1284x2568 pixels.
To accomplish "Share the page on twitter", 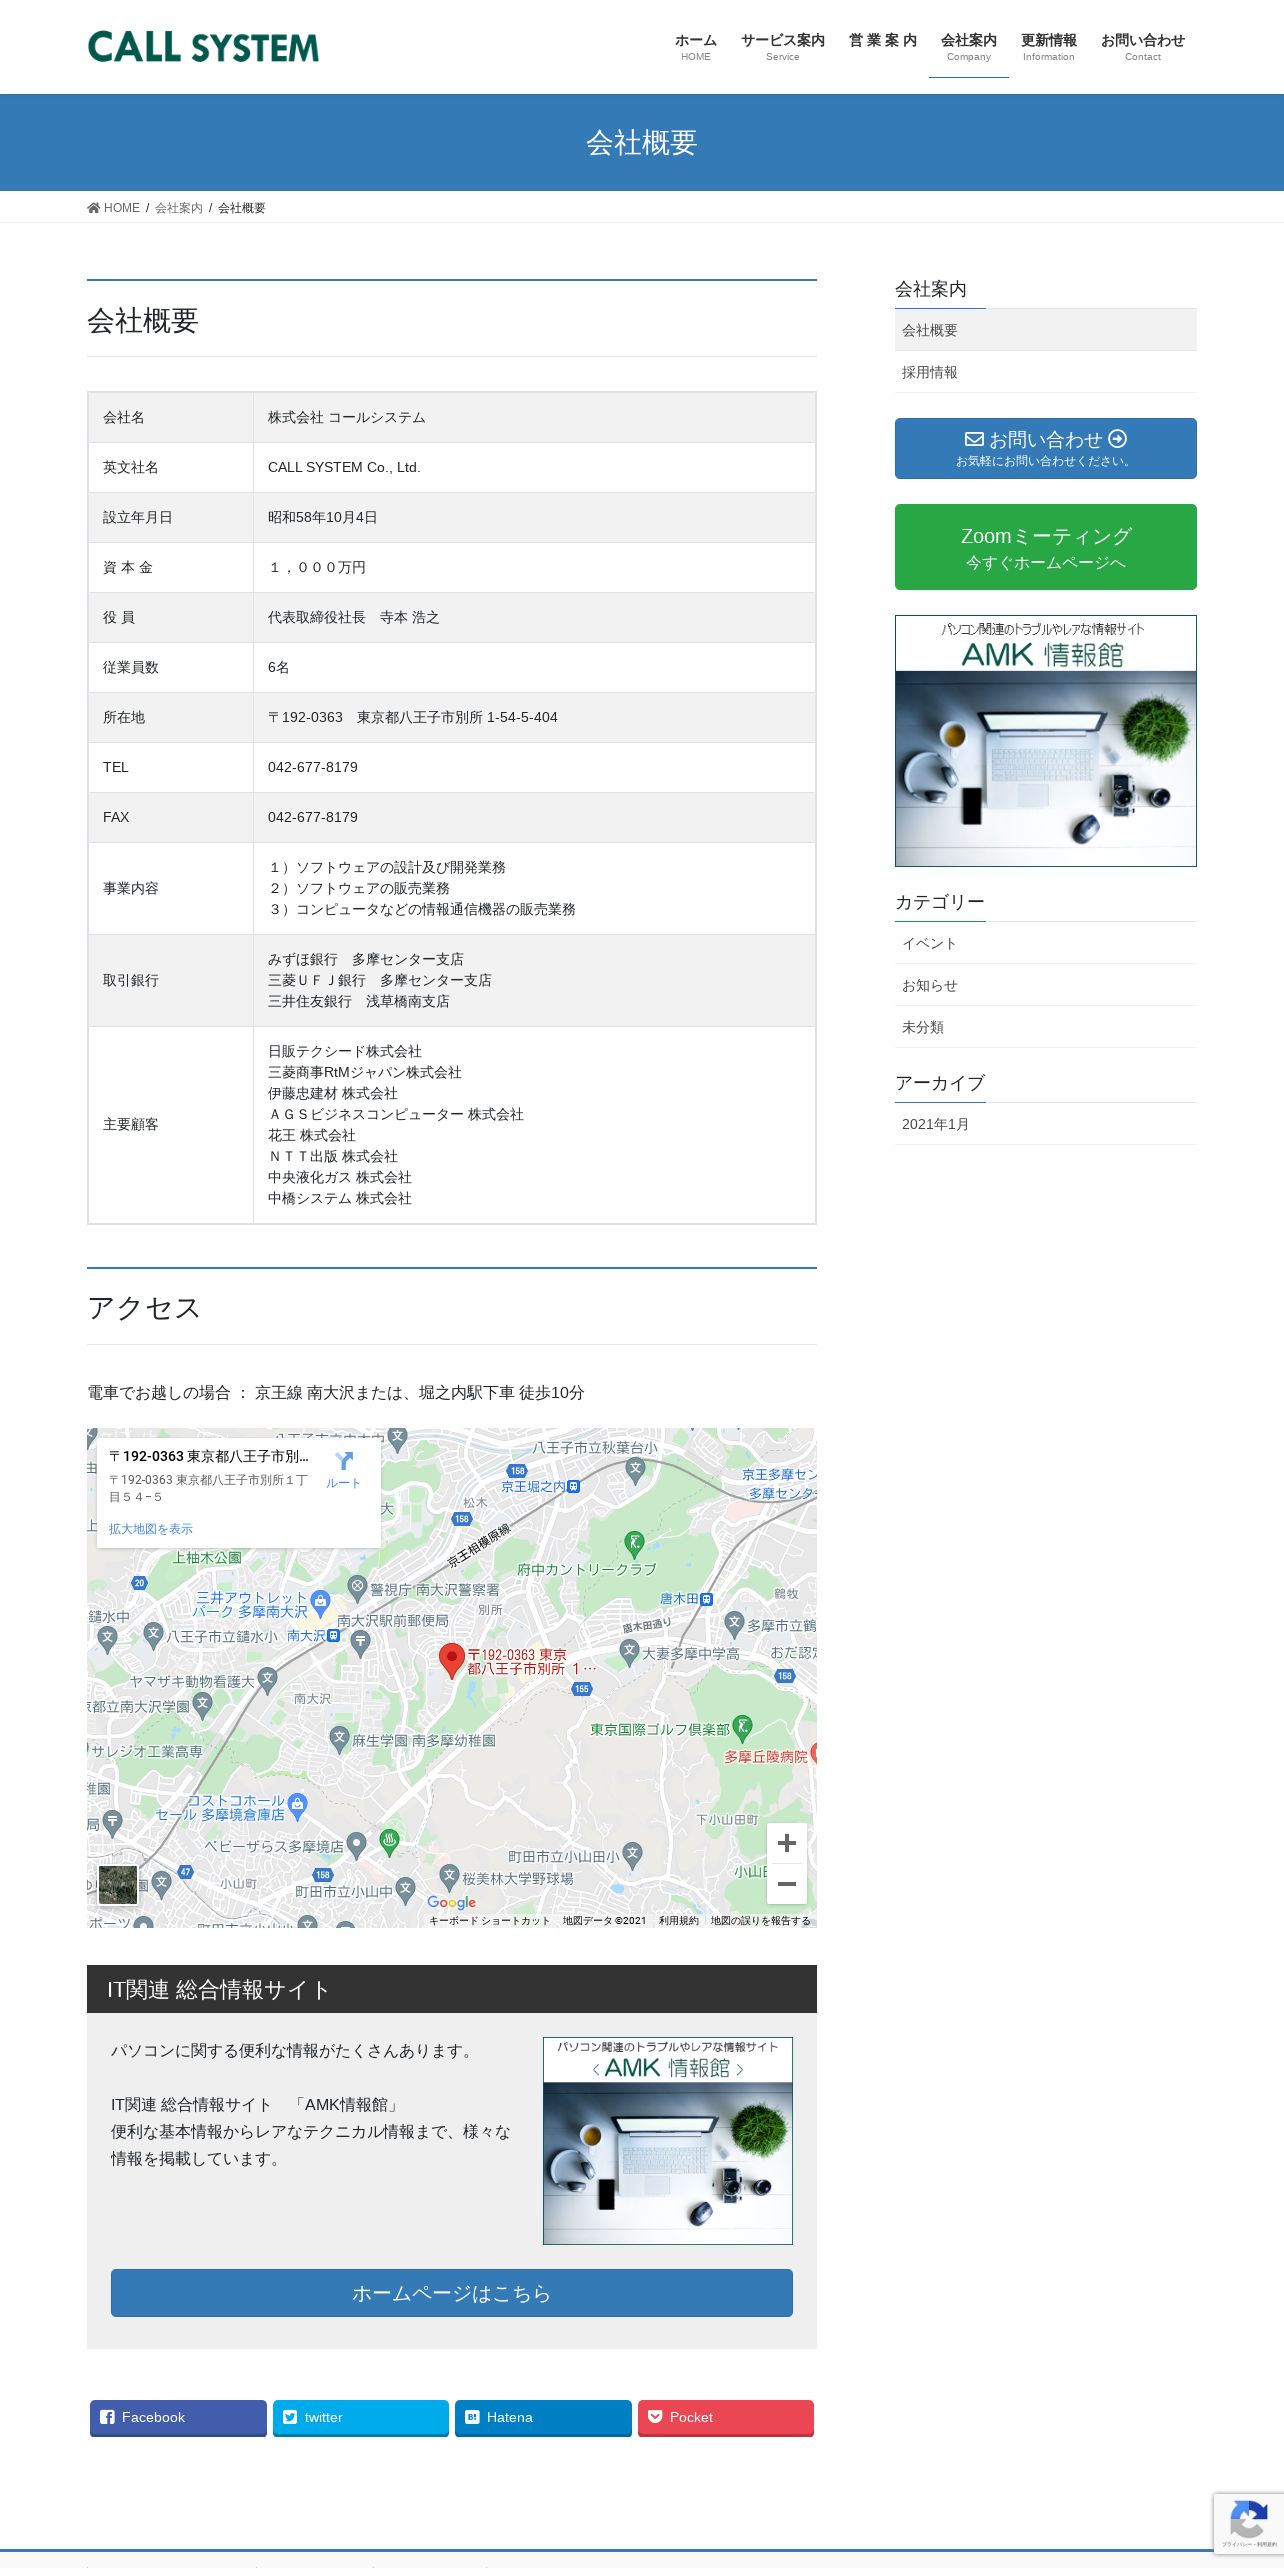I will coord(361,2418).
